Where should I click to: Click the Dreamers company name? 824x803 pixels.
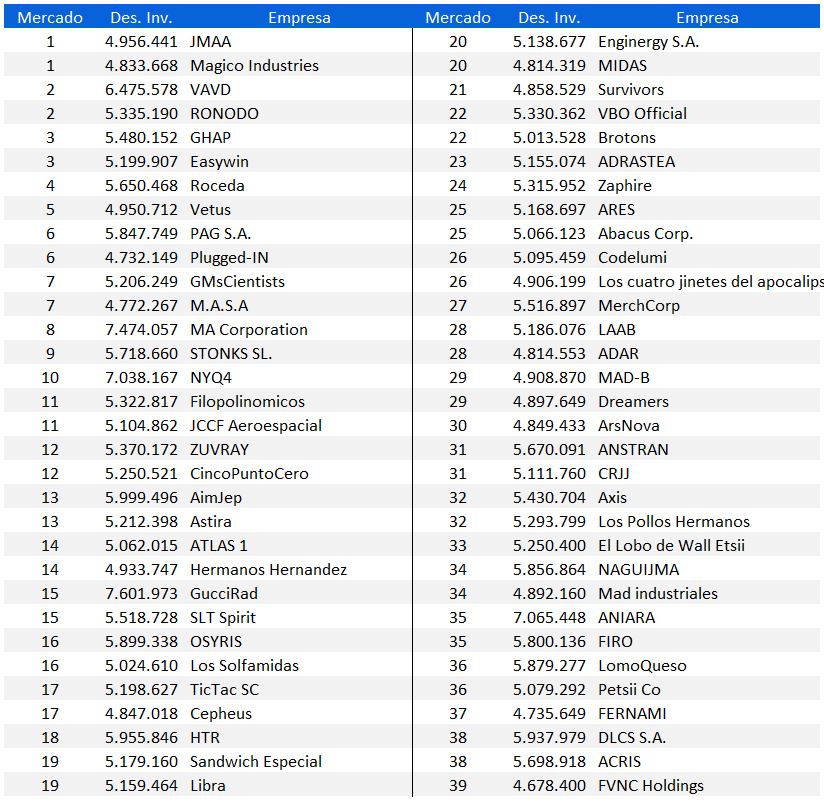click(633, 402)
